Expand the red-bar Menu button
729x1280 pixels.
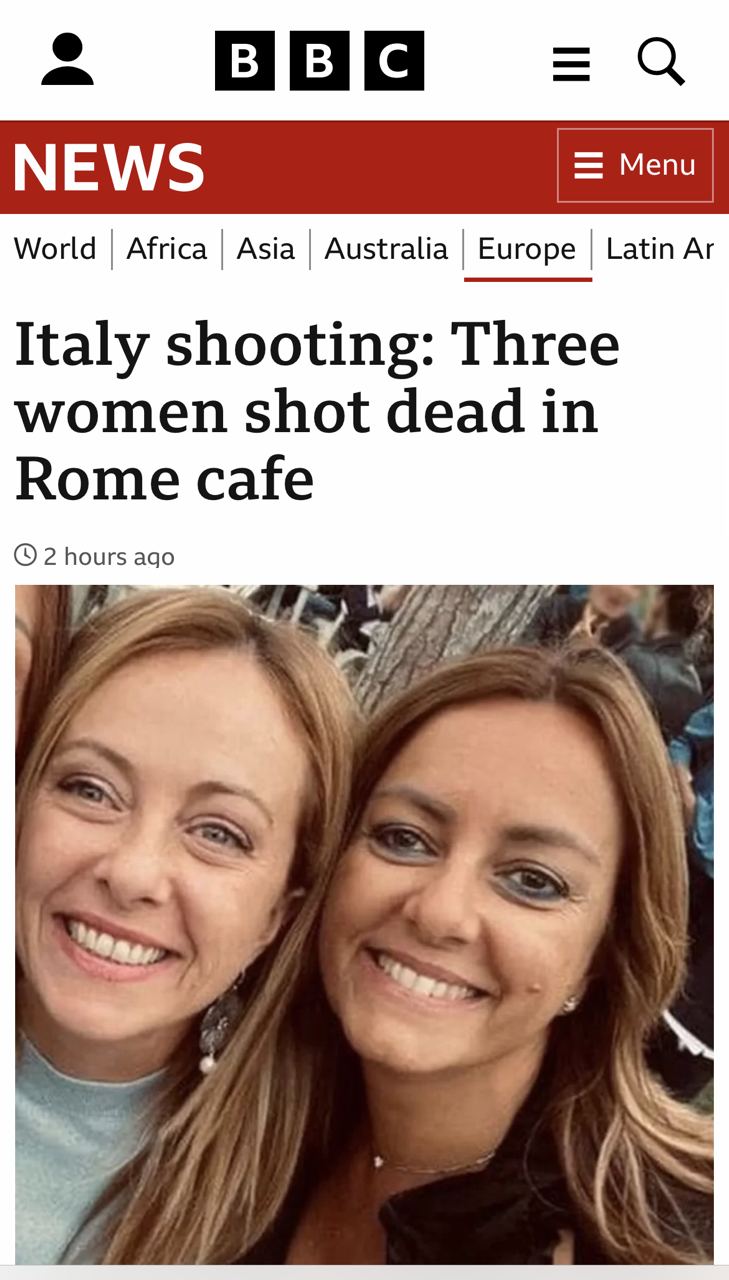635,165
